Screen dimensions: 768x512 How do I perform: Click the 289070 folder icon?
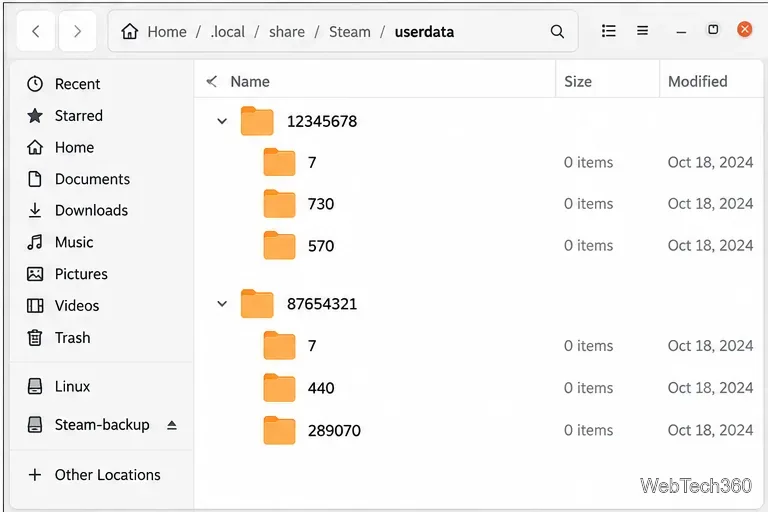(x=279, y=430)
